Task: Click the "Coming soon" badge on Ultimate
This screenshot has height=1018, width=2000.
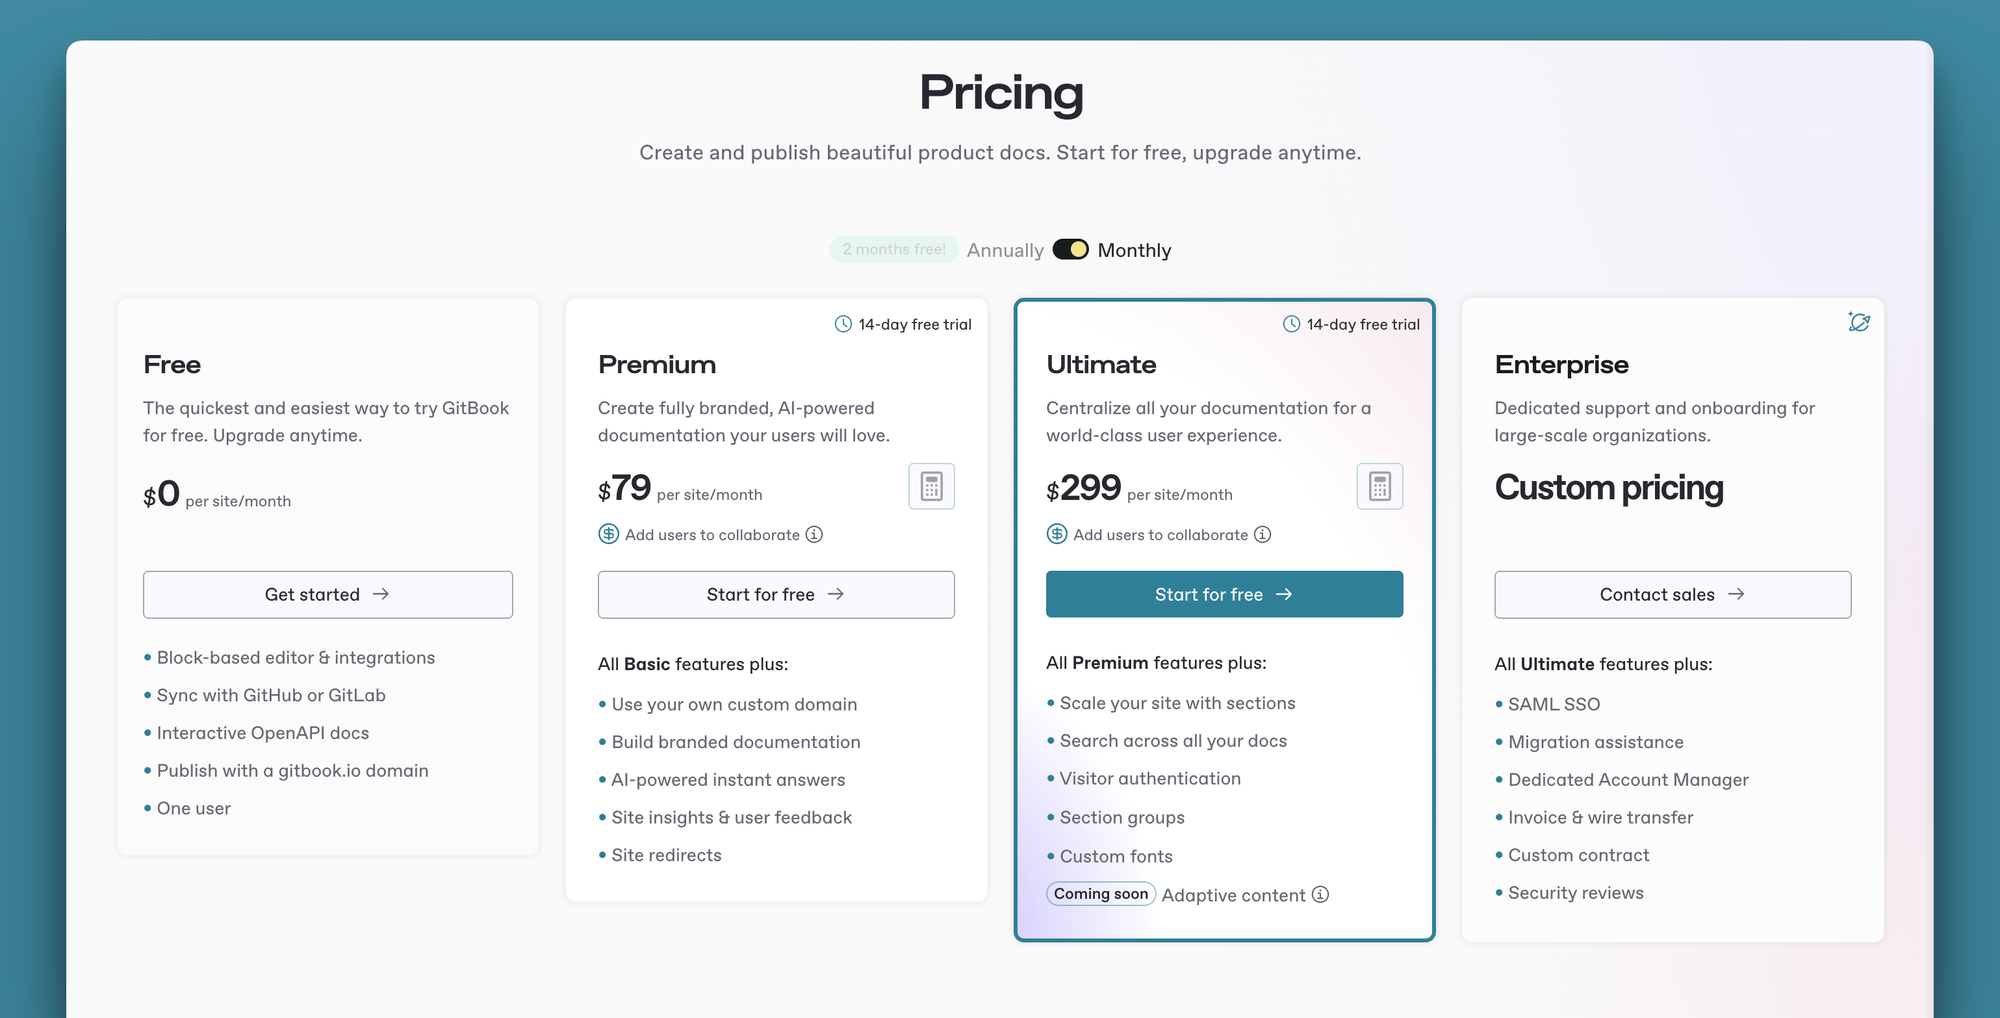Action: click(1100, 893)
